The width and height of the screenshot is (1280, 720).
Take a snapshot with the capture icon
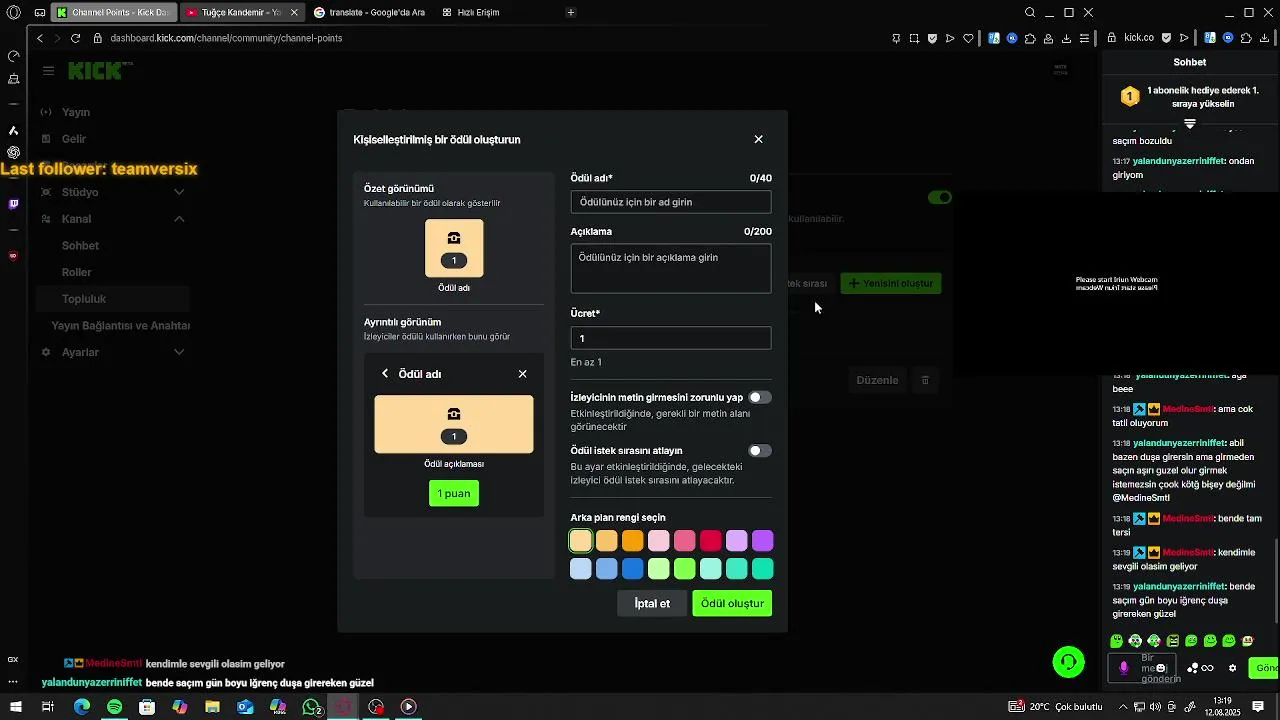(914, 38)
